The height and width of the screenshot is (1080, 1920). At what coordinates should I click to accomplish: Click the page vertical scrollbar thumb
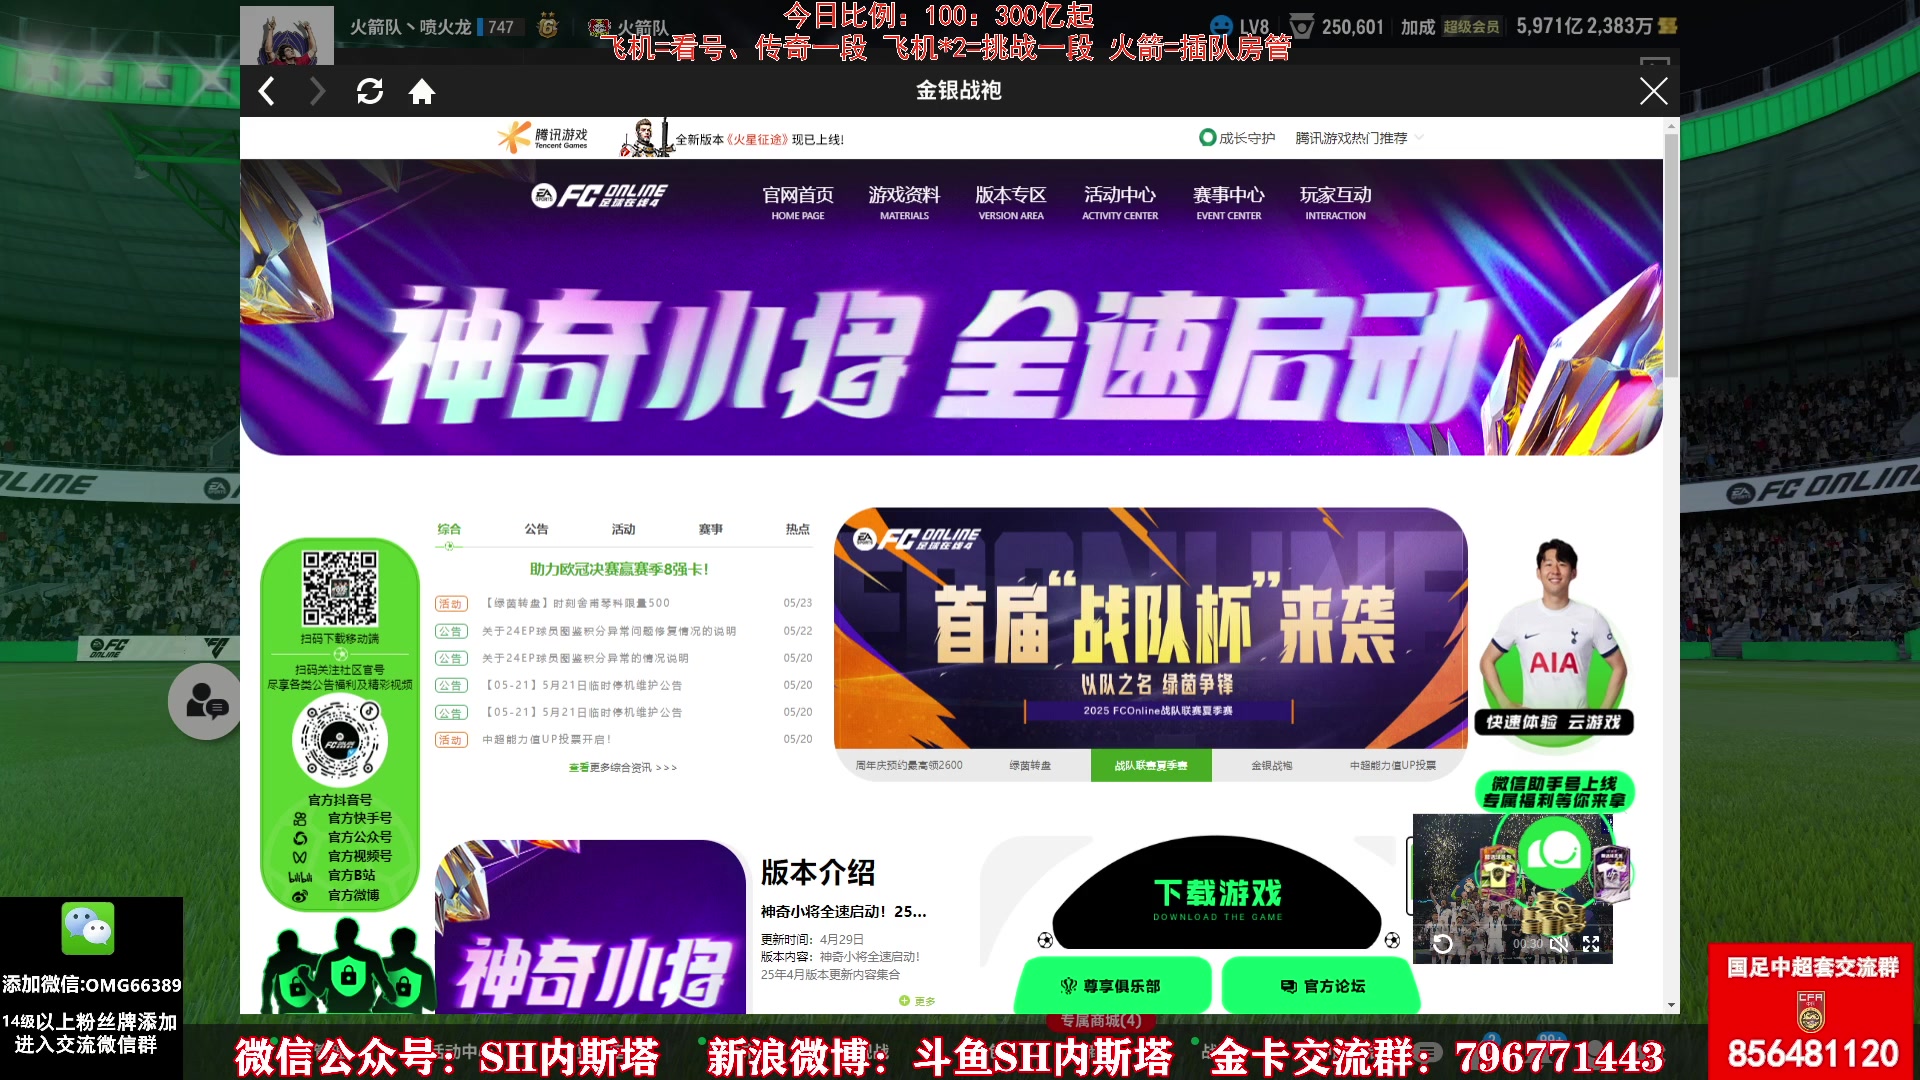[1671, 255]
